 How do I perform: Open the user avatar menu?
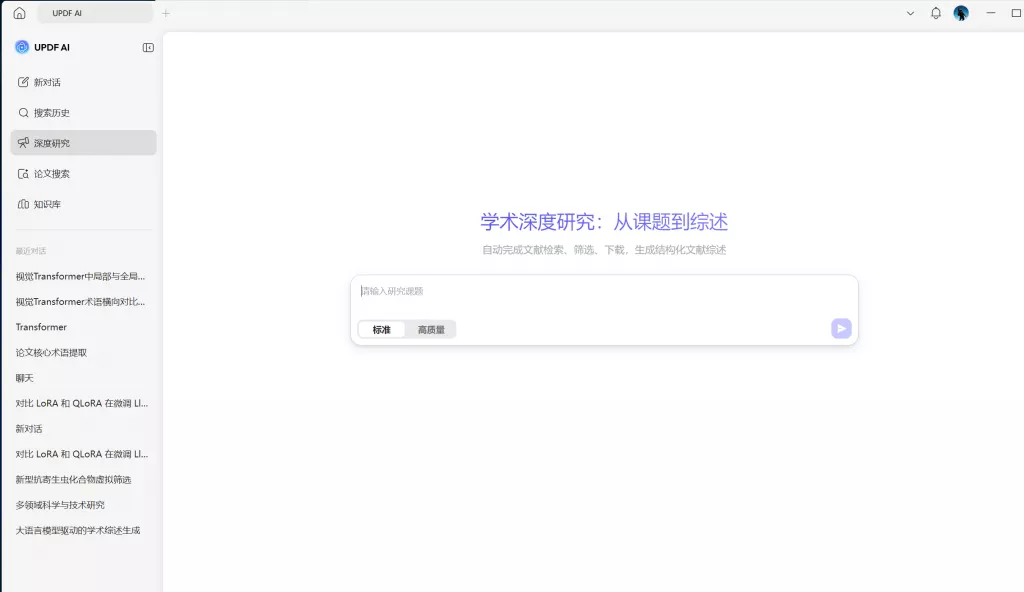960,13
